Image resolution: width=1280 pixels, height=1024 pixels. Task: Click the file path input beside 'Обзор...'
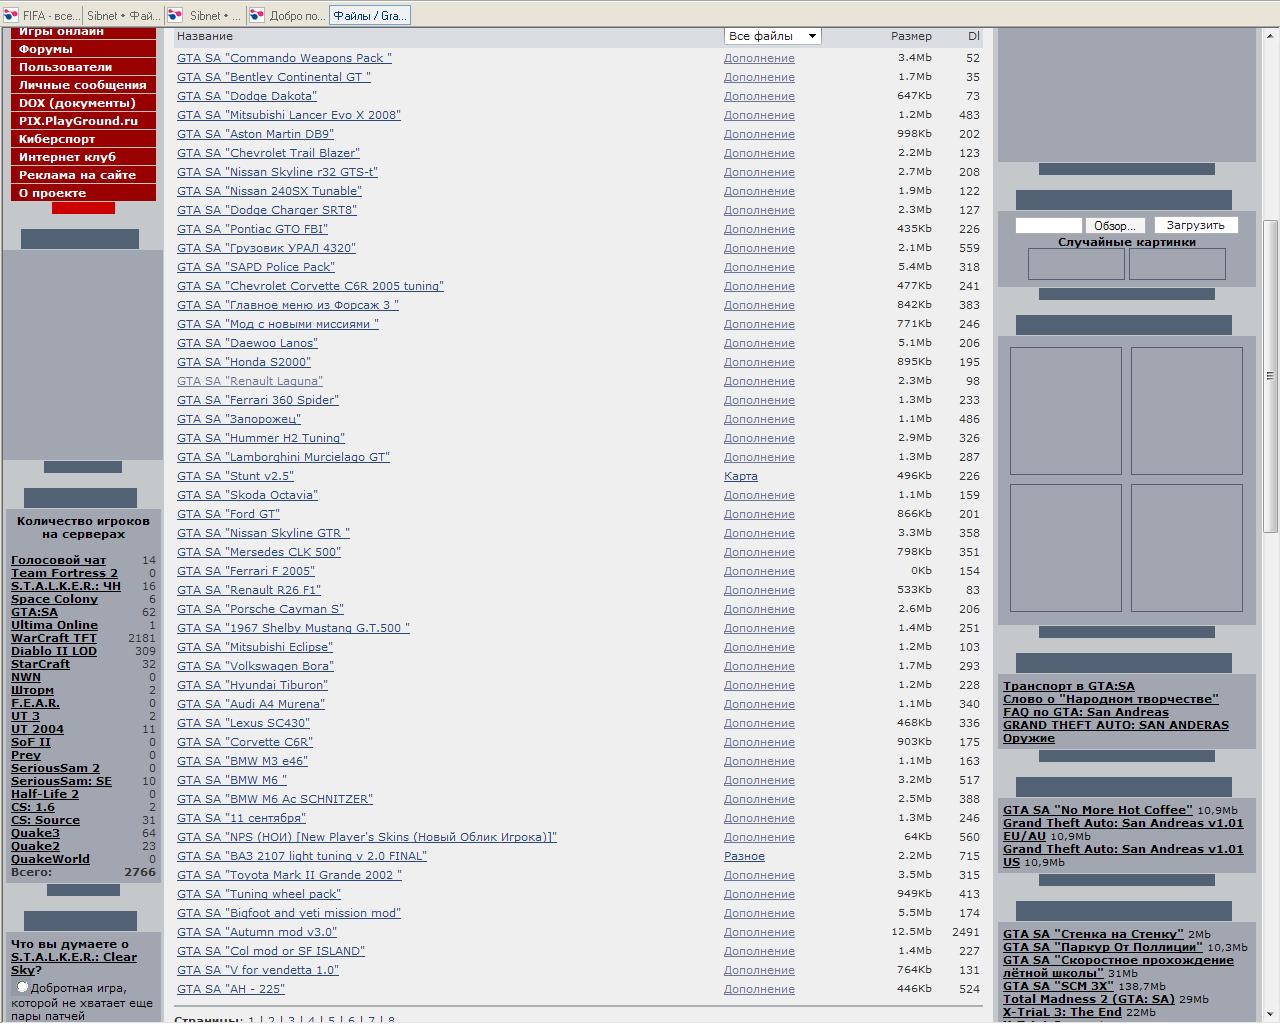[1048, 225]
